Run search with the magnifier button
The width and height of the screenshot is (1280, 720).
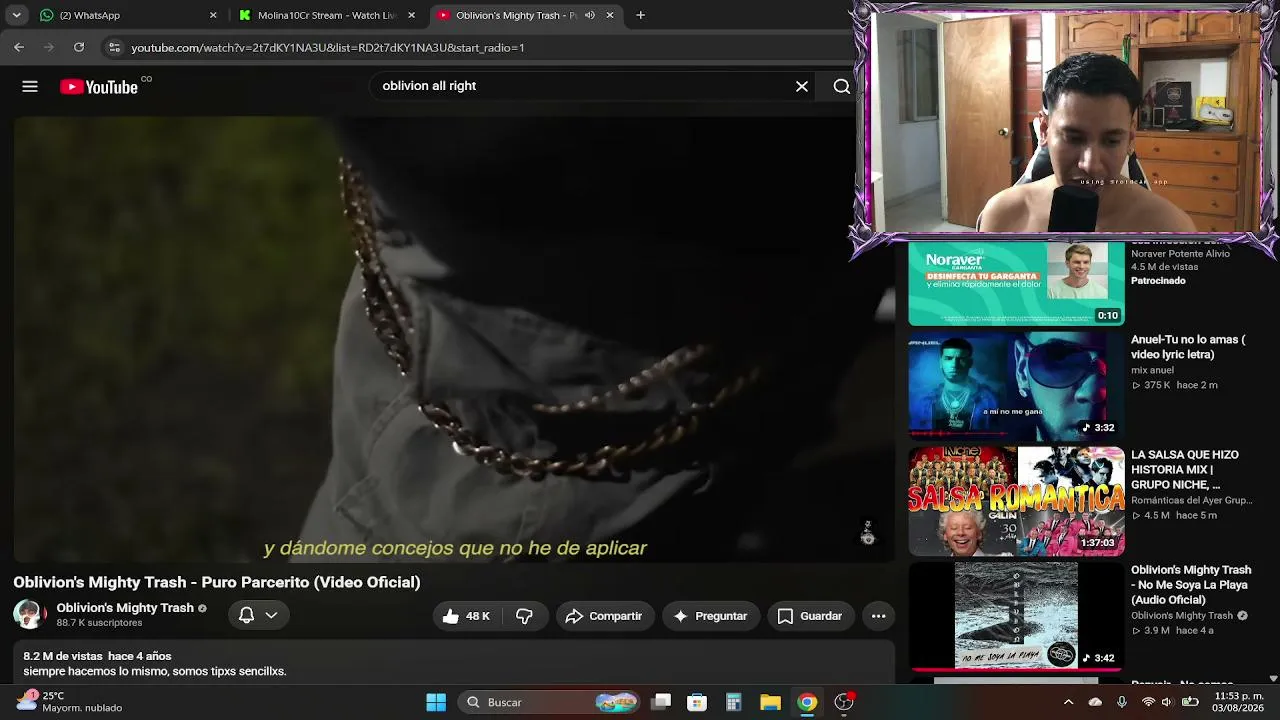tap(842, 87)
